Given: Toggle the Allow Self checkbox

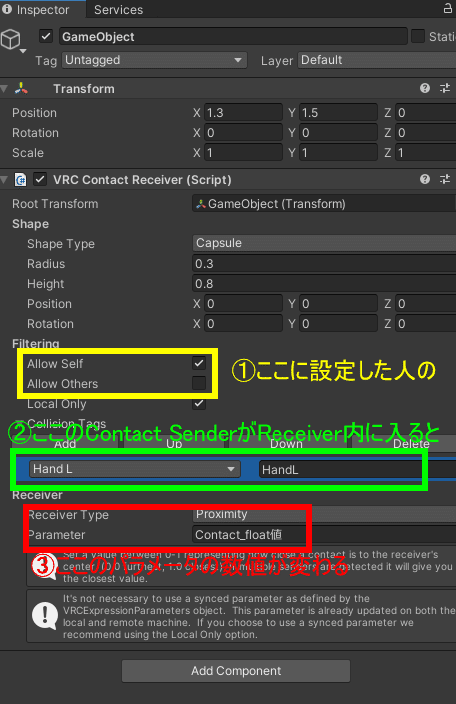Looking at the screenshot, I should tap(199, 363).
